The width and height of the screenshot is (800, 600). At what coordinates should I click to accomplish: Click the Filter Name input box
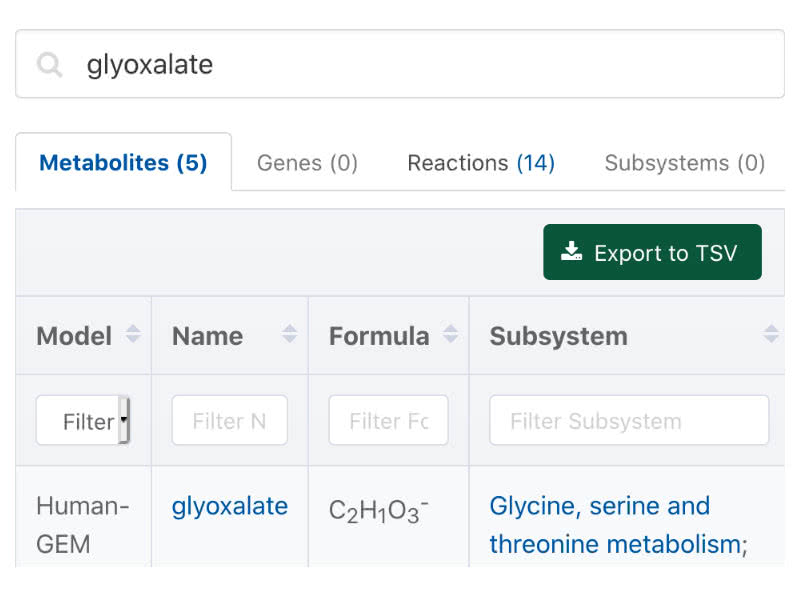click(x=229, y=421)
